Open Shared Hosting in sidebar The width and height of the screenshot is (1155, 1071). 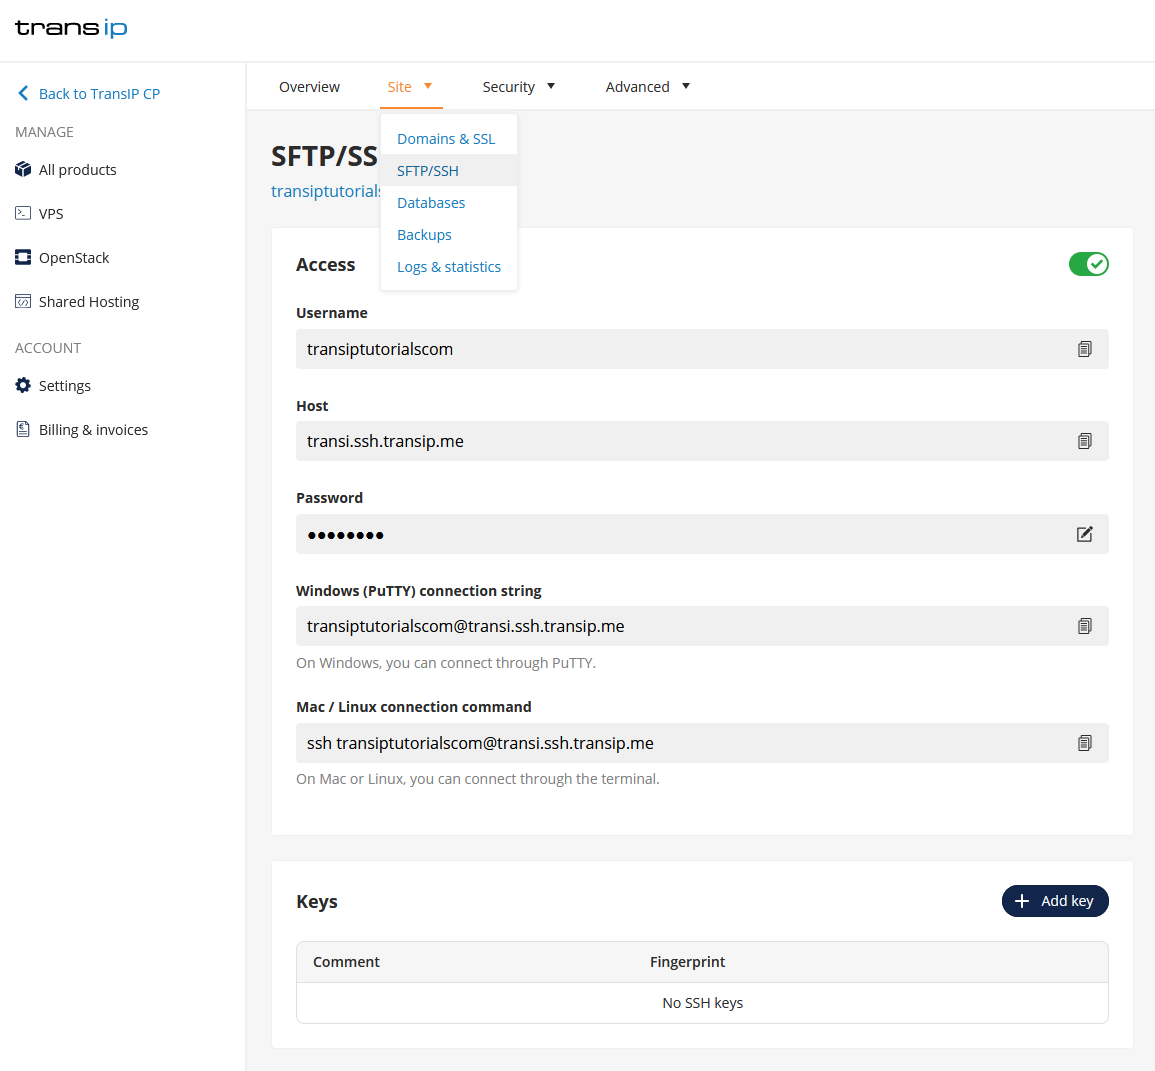[x=88, y=302]
